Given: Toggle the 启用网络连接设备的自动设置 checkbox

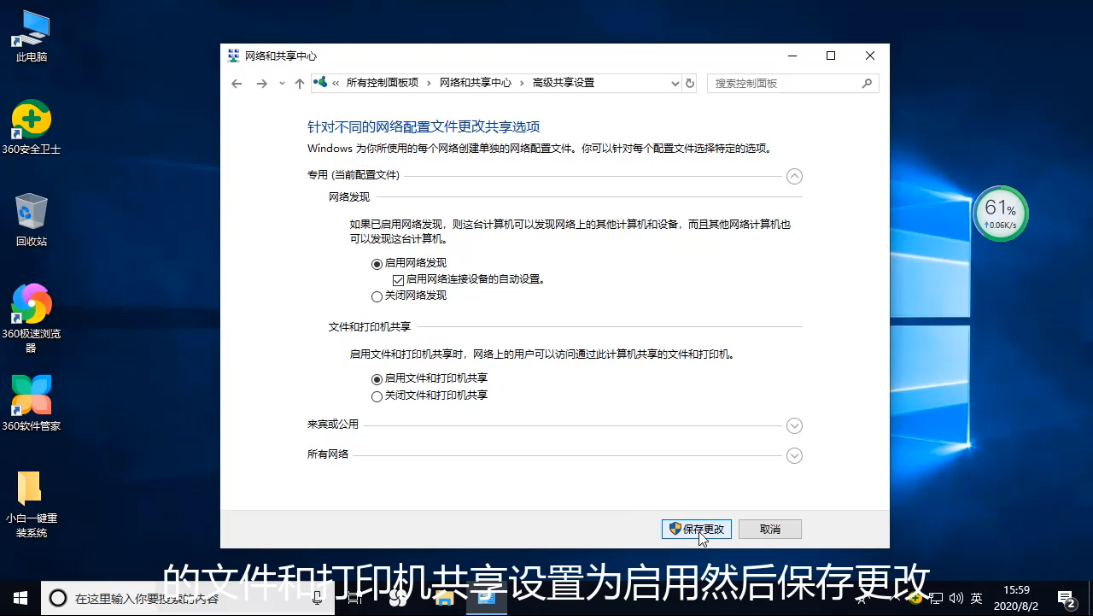Looking at the screenshot, I should (398, 280).
